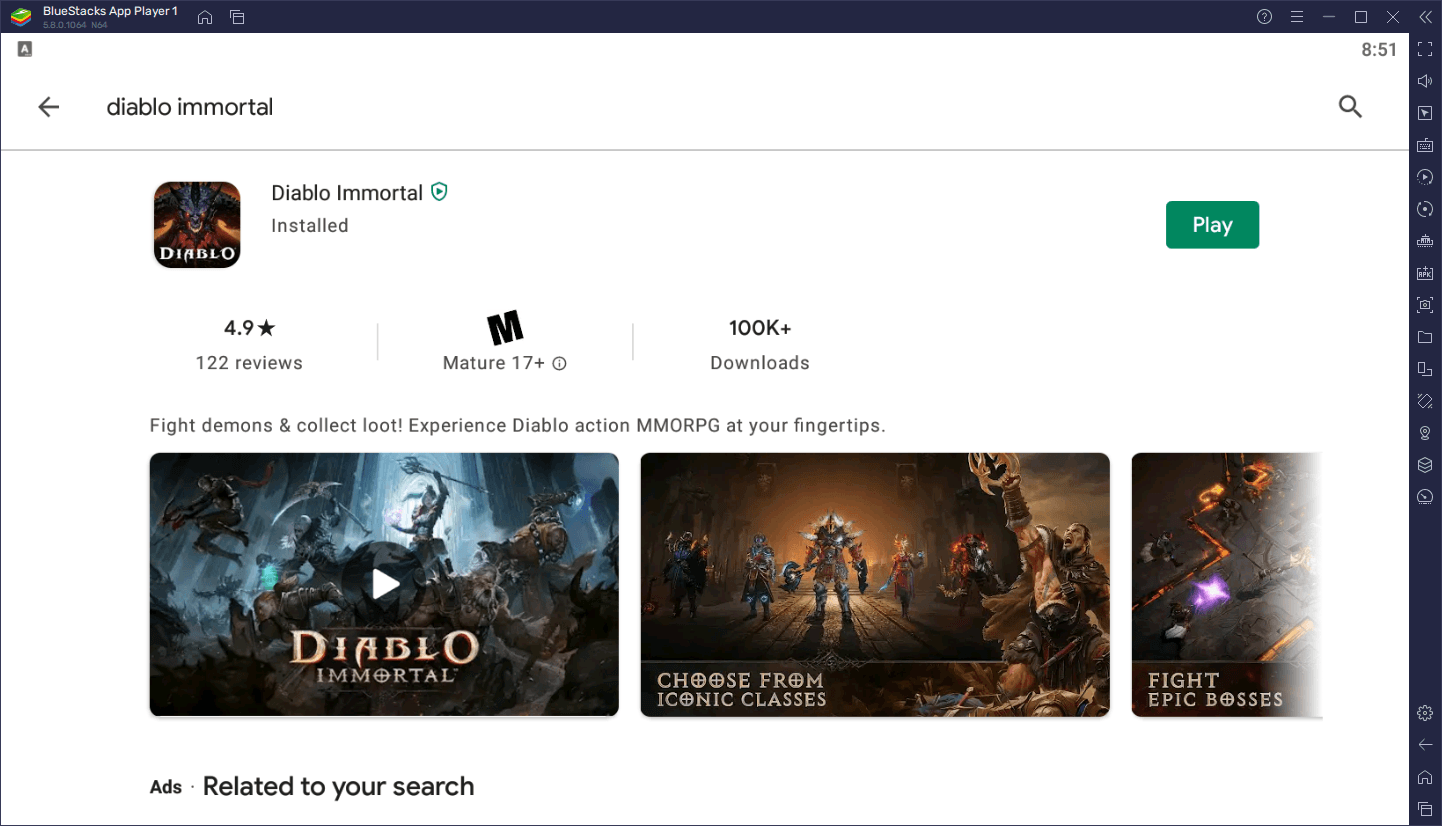Screen dimensions: 1442x826
Task: Play the Diablo Immortal trailer video
Action: (x=384, y=584)
